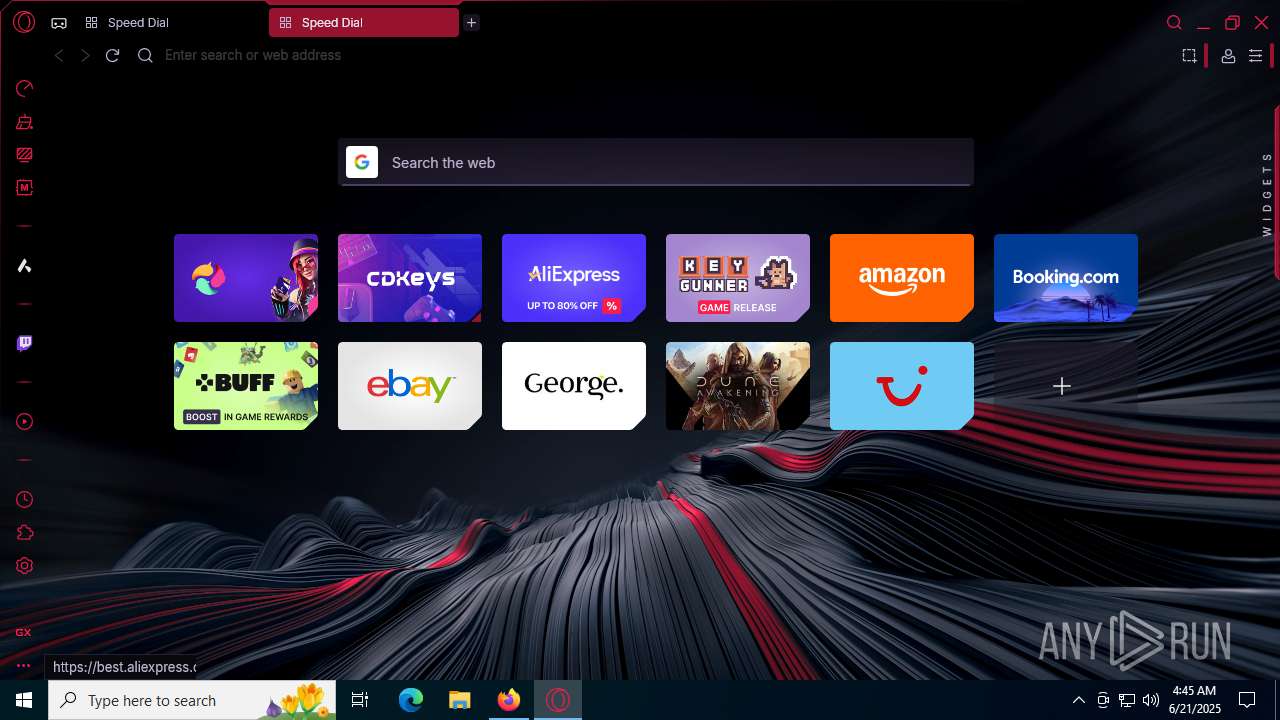Image resolution: width=1280 pixels, height=720 pixels.
Task: Select the active red Speed Dial tab
Action: tap(364, 23)
